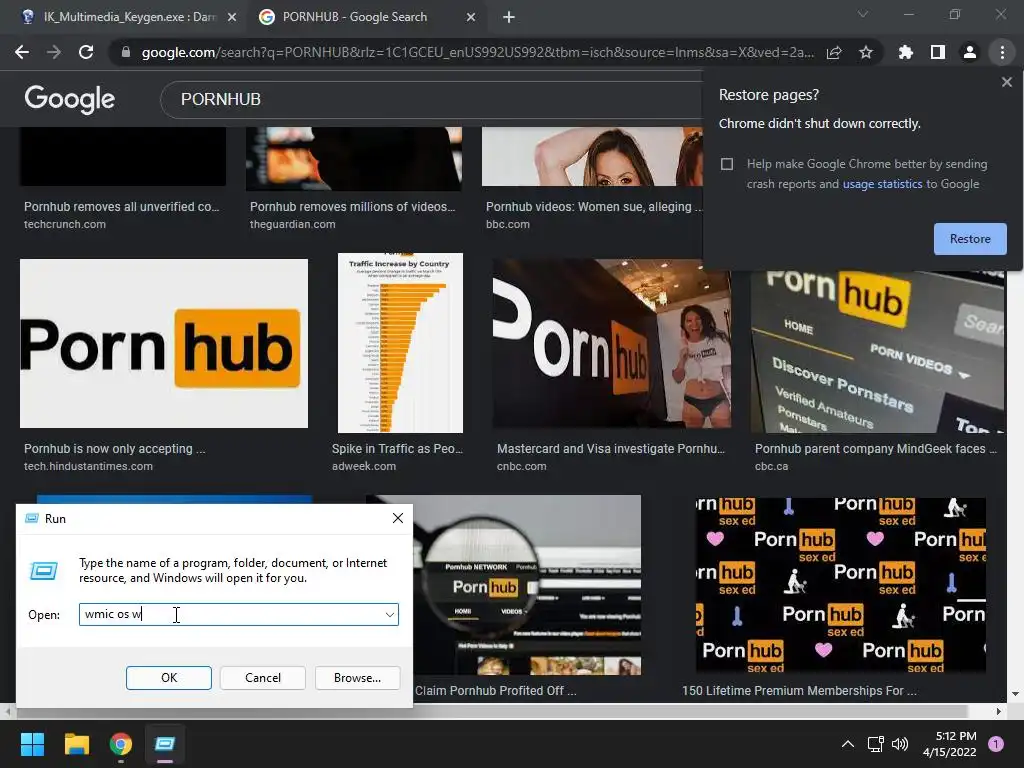The height and width of the screenshot is (768, 1024).
Task: Open the 150 Lifetime Premium Memberships caption
Action: 799,691
